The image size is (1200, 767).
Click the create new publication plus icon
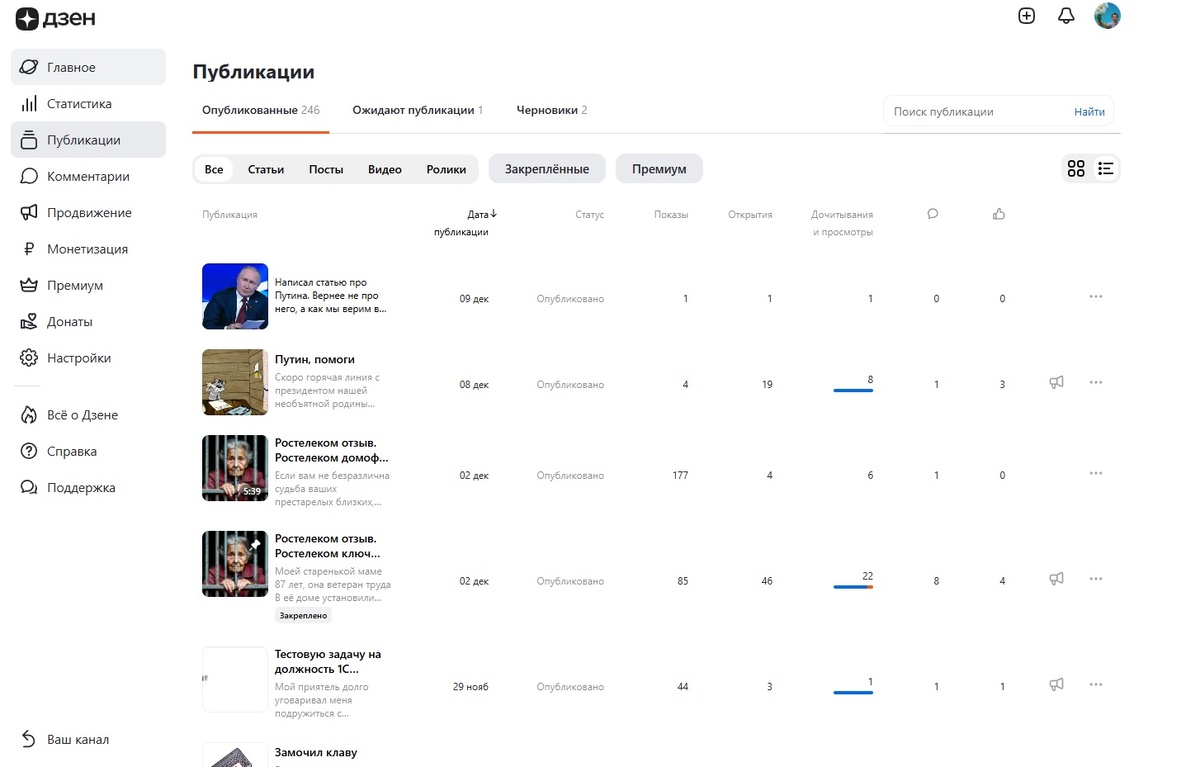[1026, 16]
